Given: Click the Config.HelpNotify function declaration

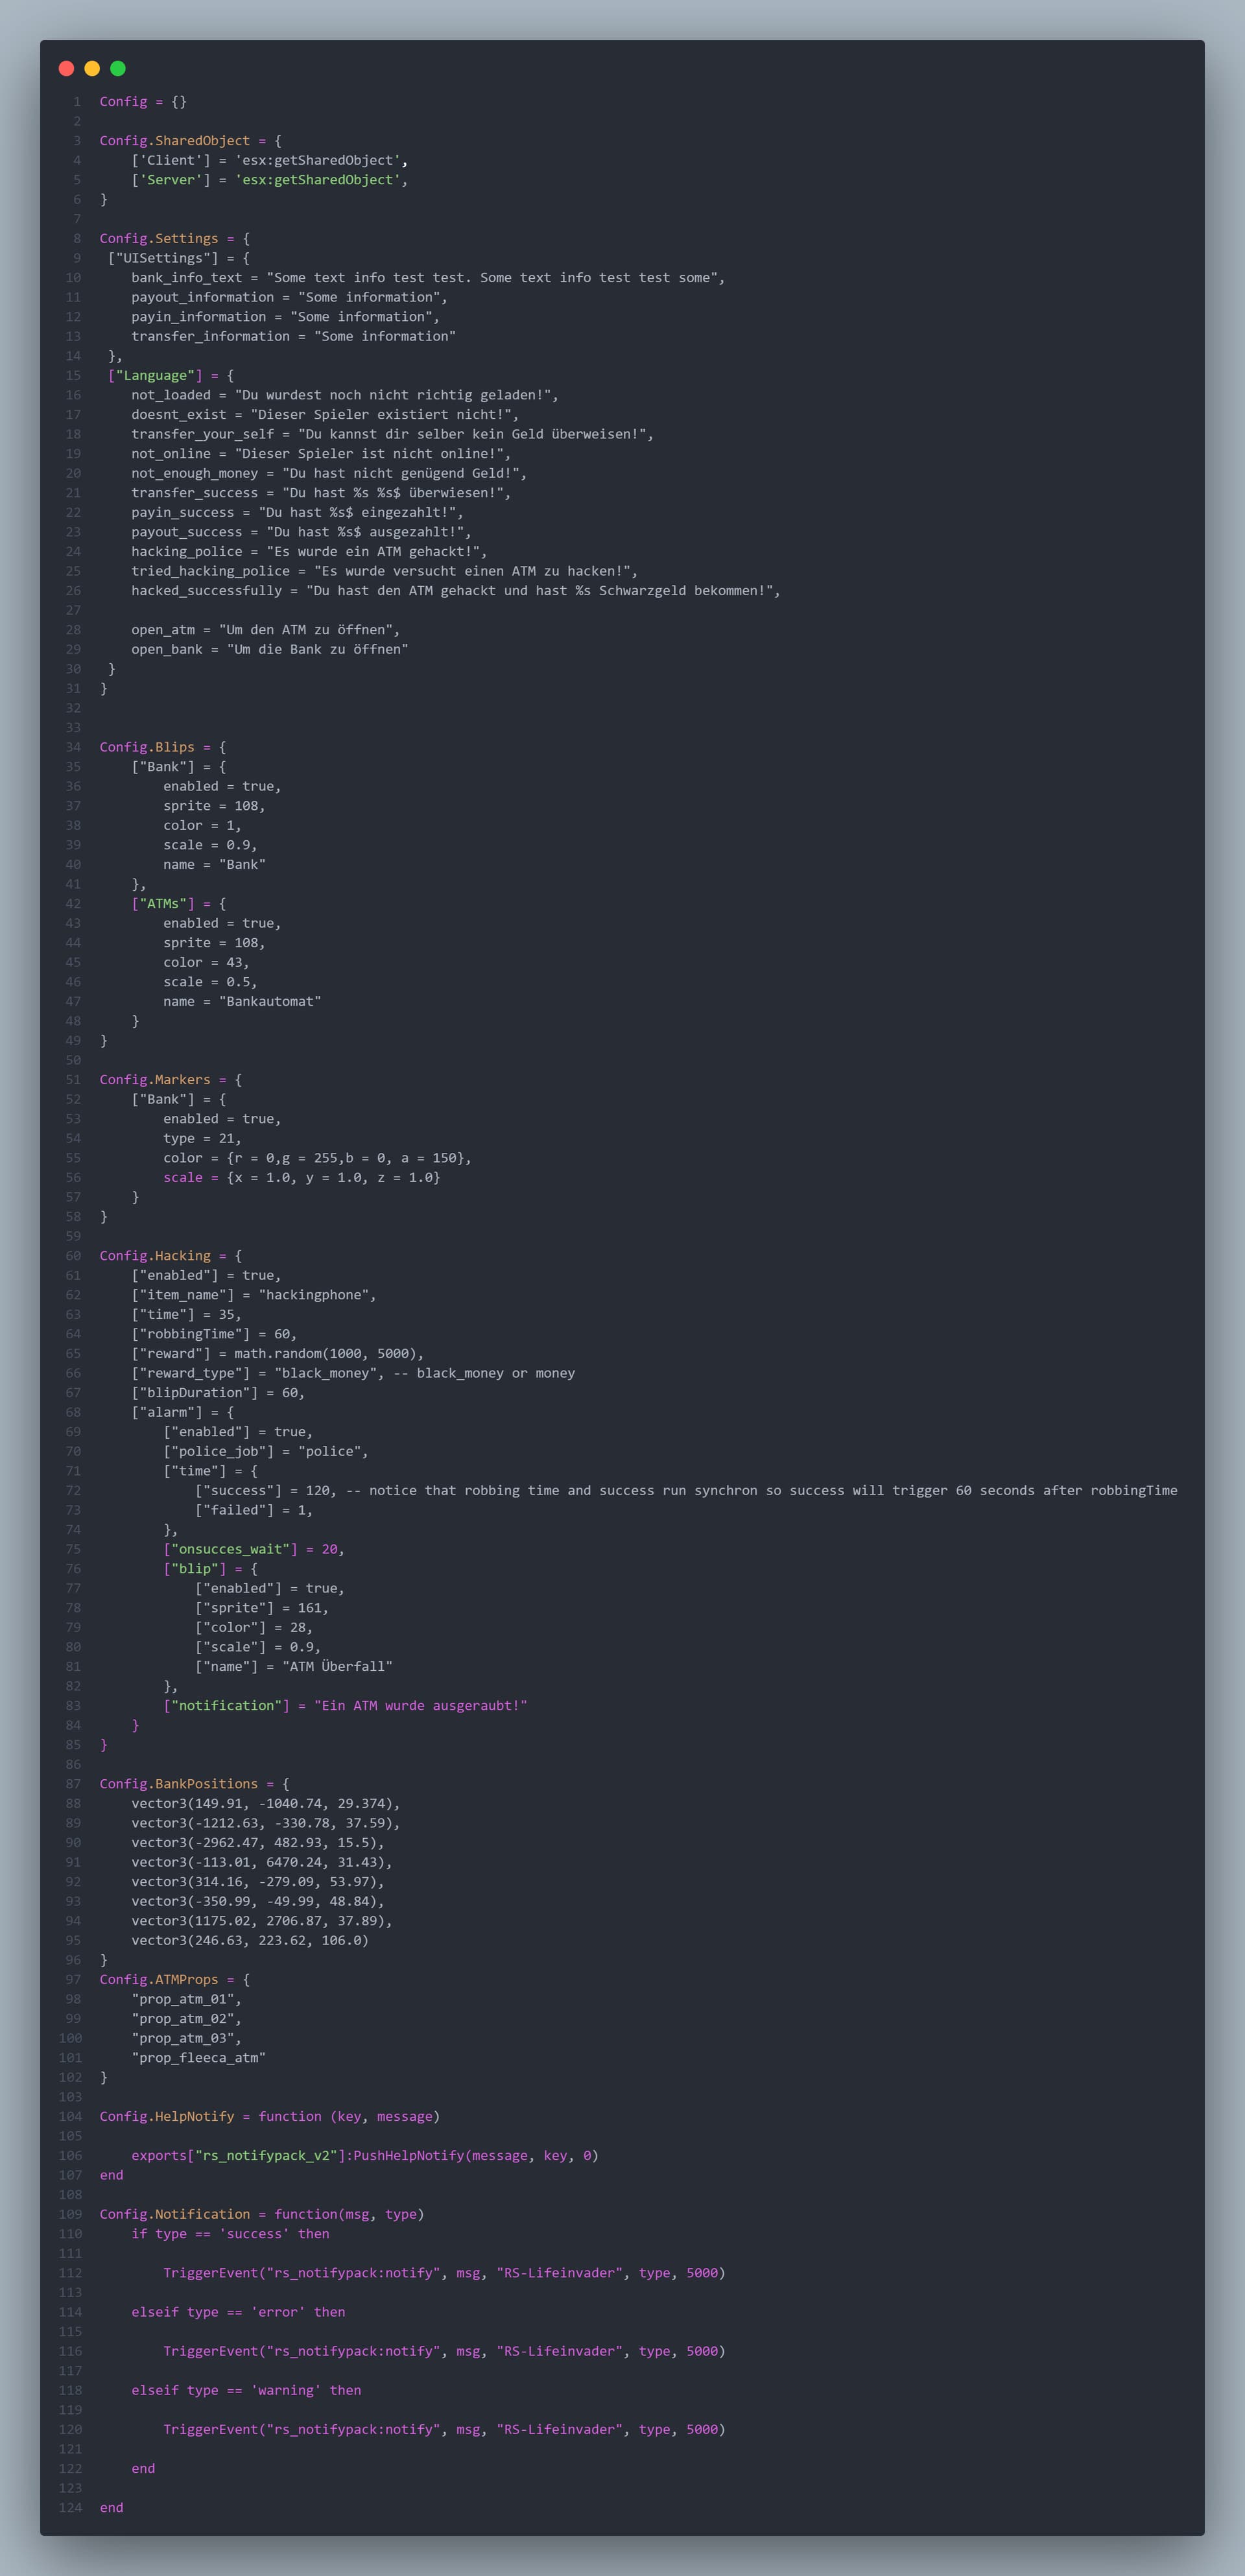Looking at the screenshot, I should pyautogui.click(x=167, y=2116).
